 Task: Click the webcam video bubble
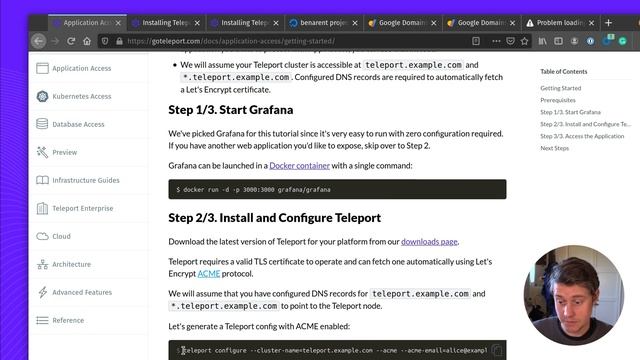pos(573,295)
